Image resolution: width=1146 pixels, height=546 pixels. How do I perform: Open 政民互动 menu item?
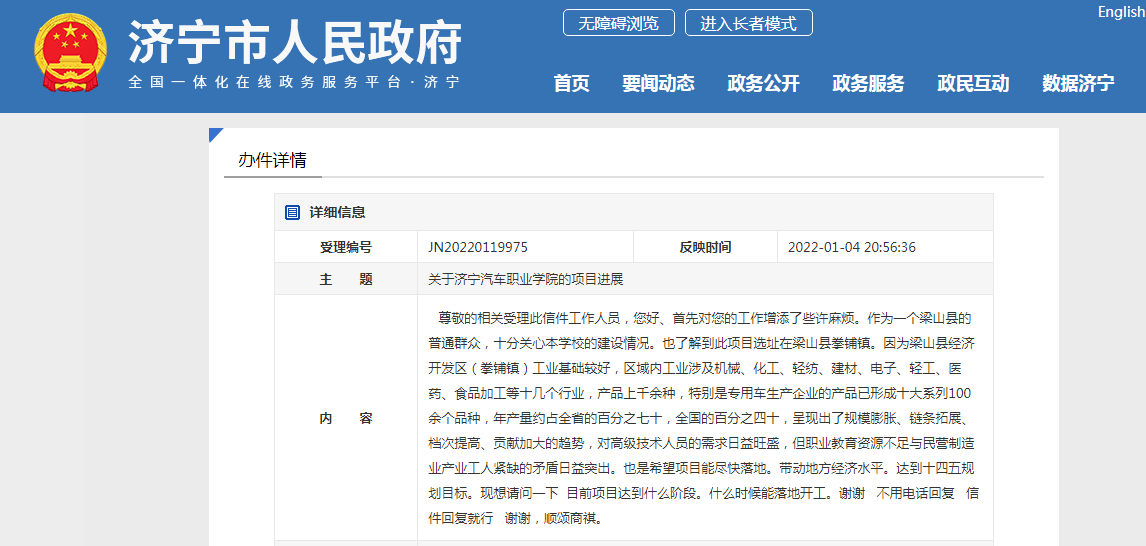pos(974,83)
